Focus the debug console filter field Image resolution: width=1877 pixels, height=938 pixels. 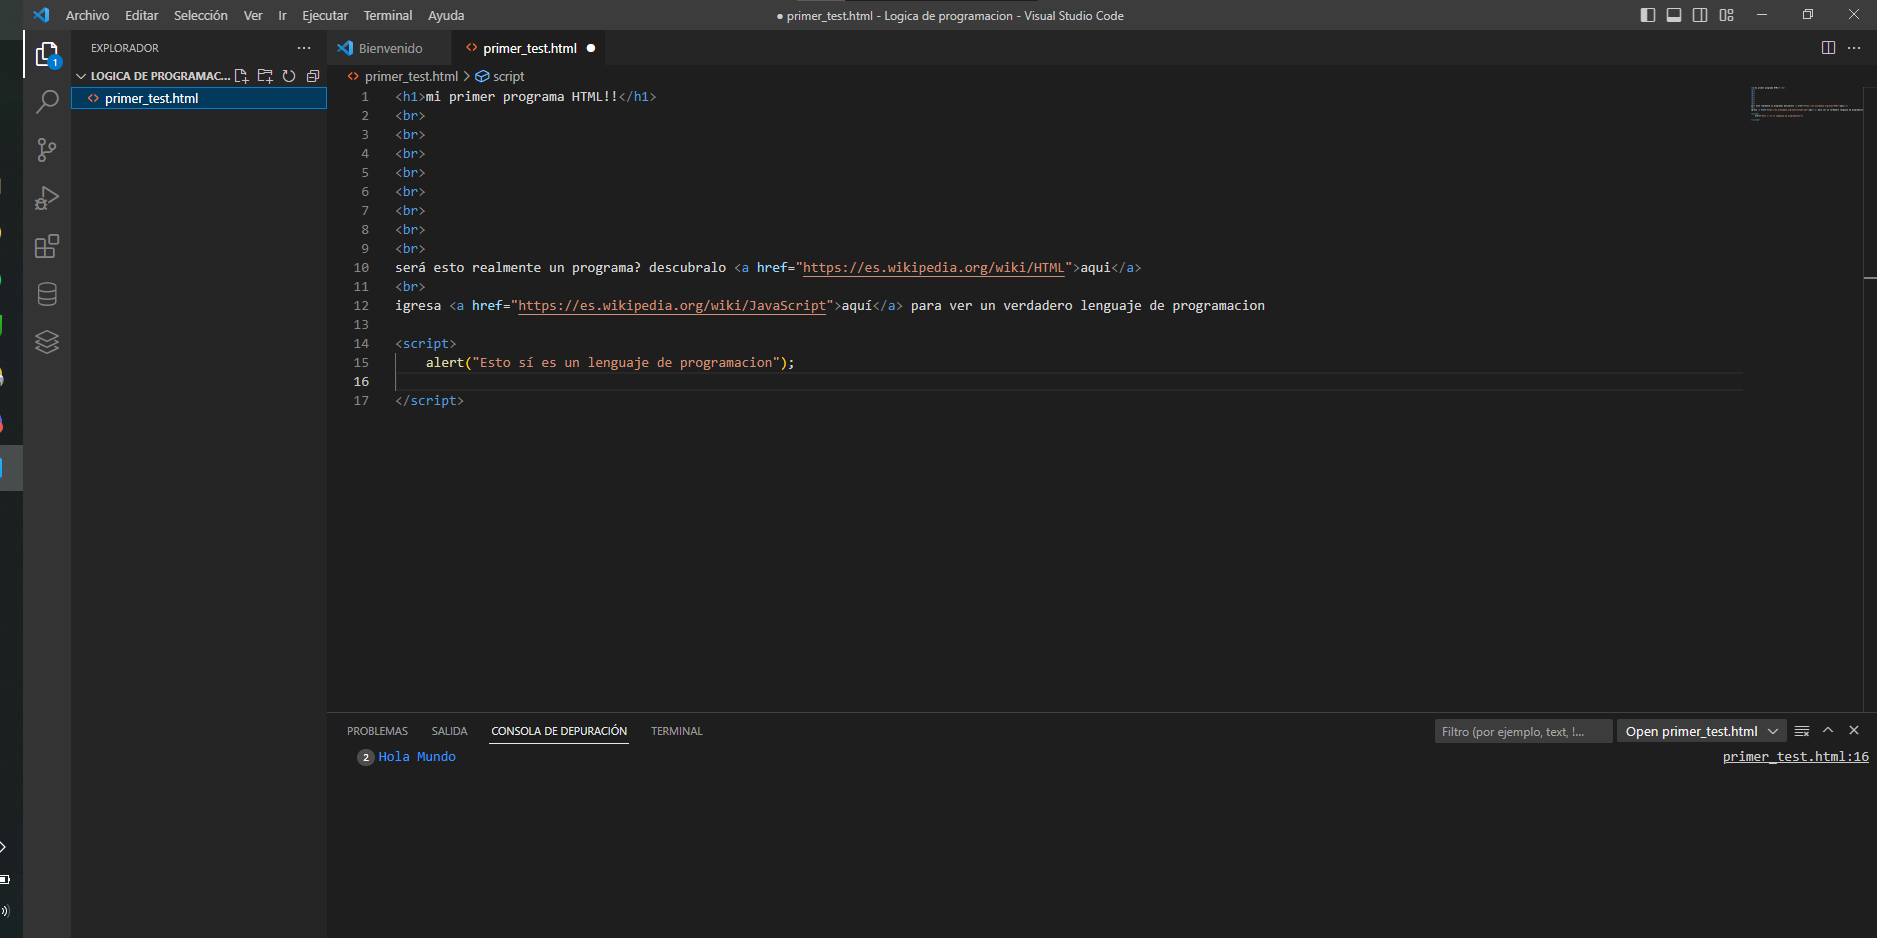[1523, 731]
